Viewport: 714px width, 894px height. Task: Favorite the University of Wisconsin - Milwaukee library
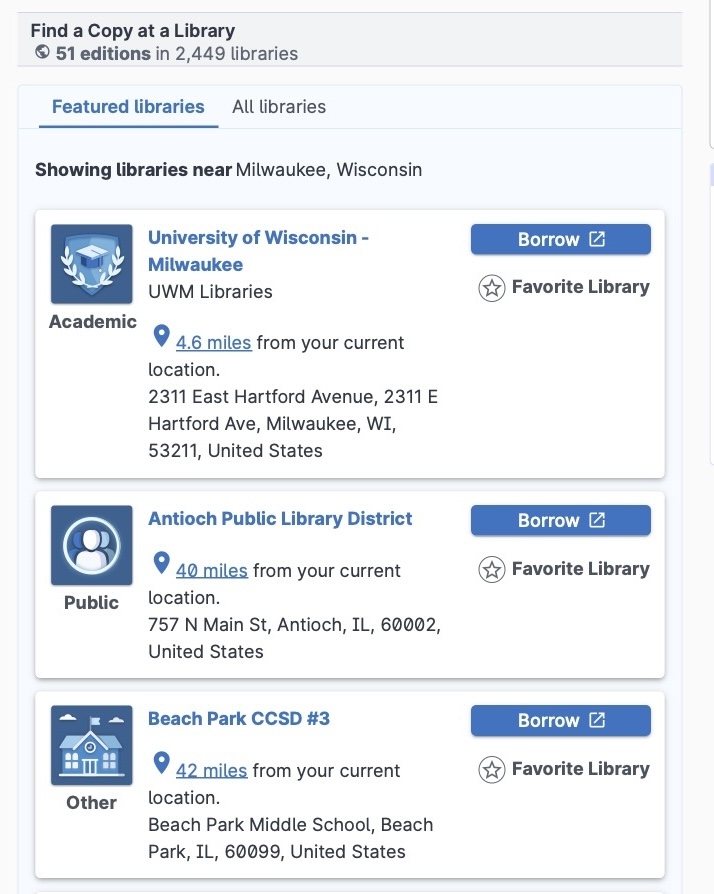[x=563, y=288]
